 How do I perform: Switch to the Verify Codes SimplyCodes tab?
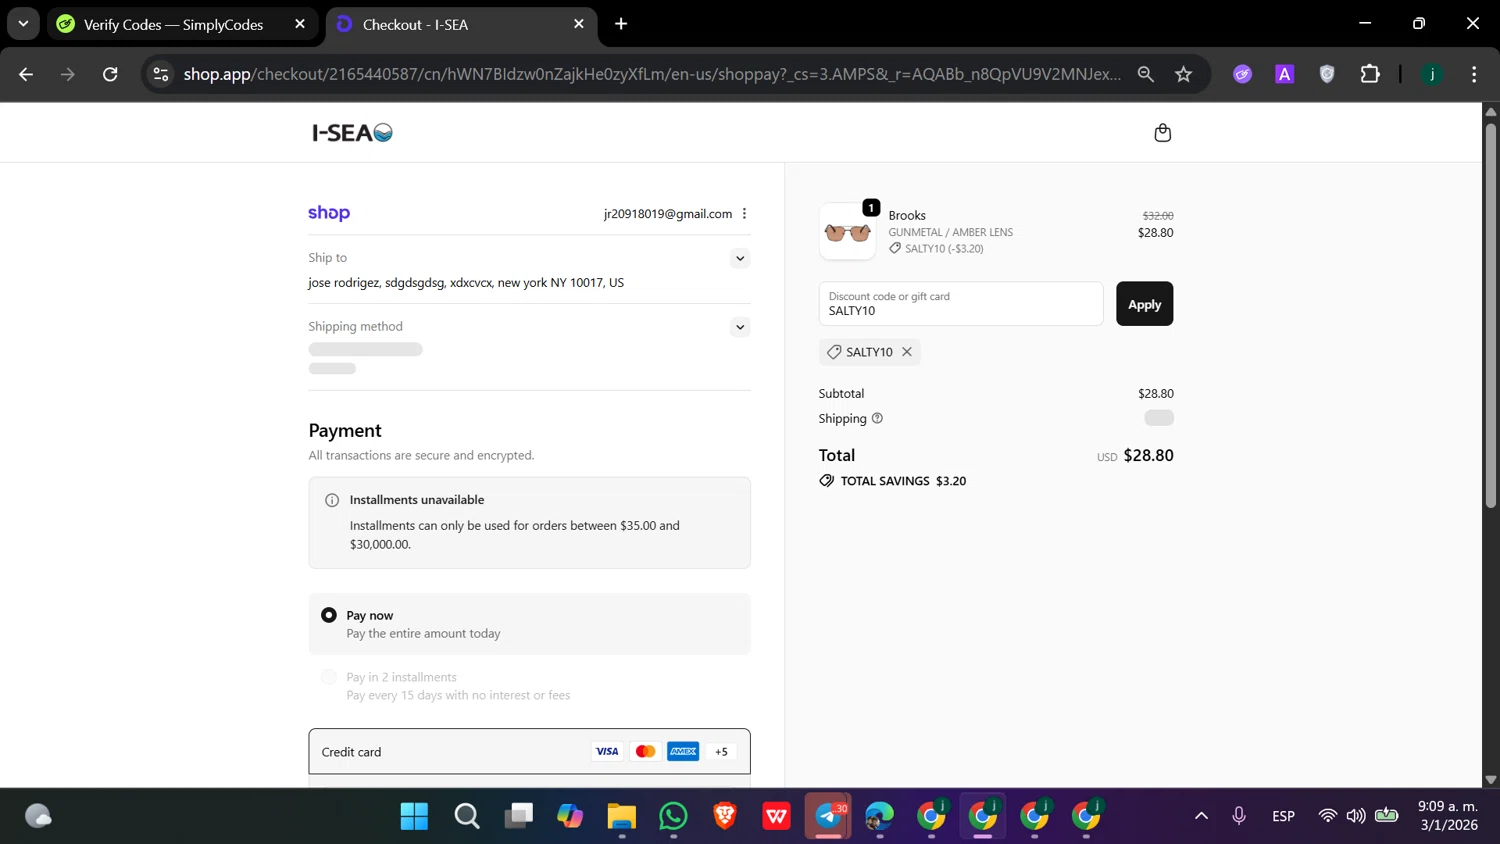point(182,24)
